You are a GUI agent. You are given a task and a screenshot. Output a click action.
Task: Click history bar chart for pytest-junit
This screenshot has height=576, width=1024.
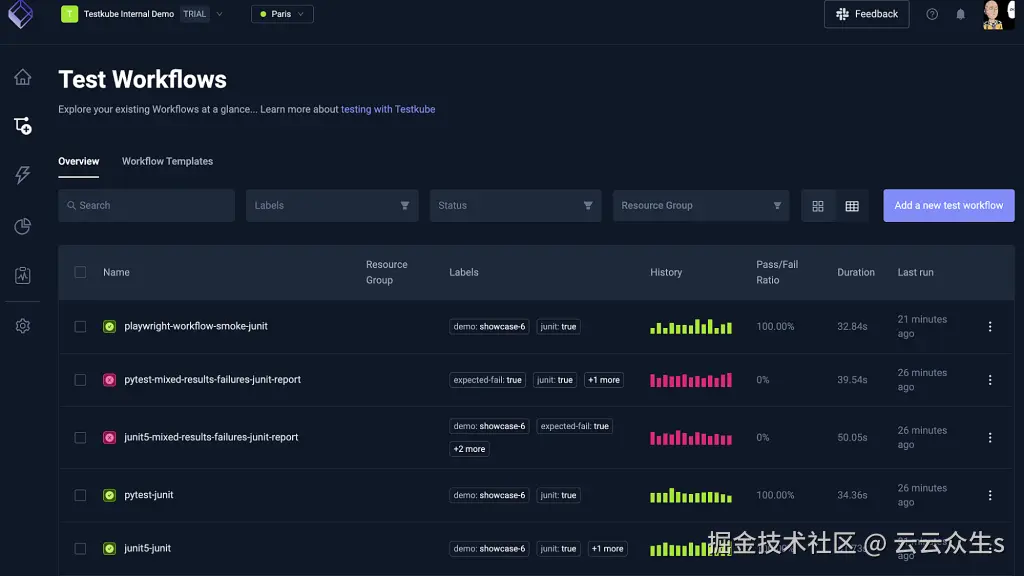(x=691, y=495)
